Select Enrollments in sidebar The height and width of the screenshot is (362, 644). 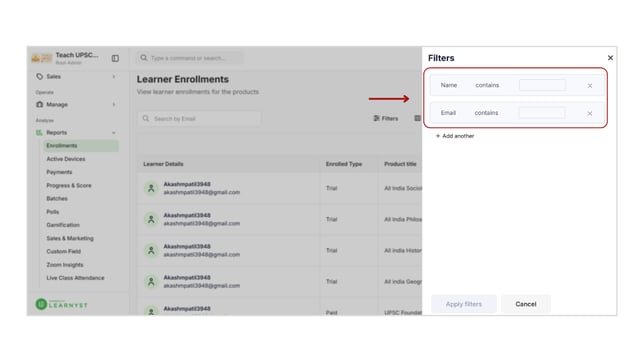pyautogui.click(x=81, y=146)
